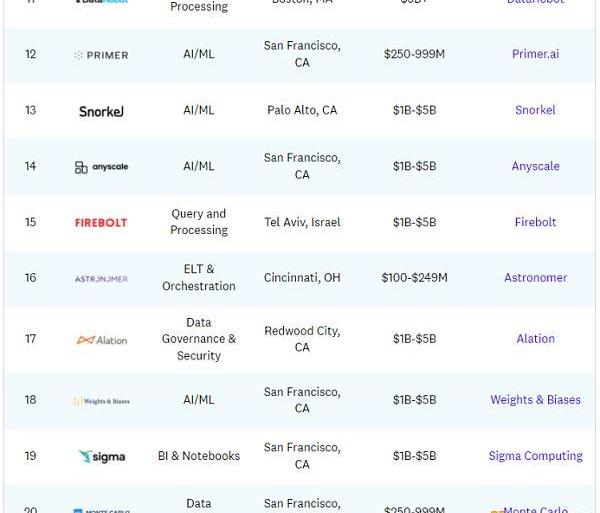Select the Tel Aviv, Israel cell
Image resolution: width=600 pixels, height=513 pixels.
302,222
